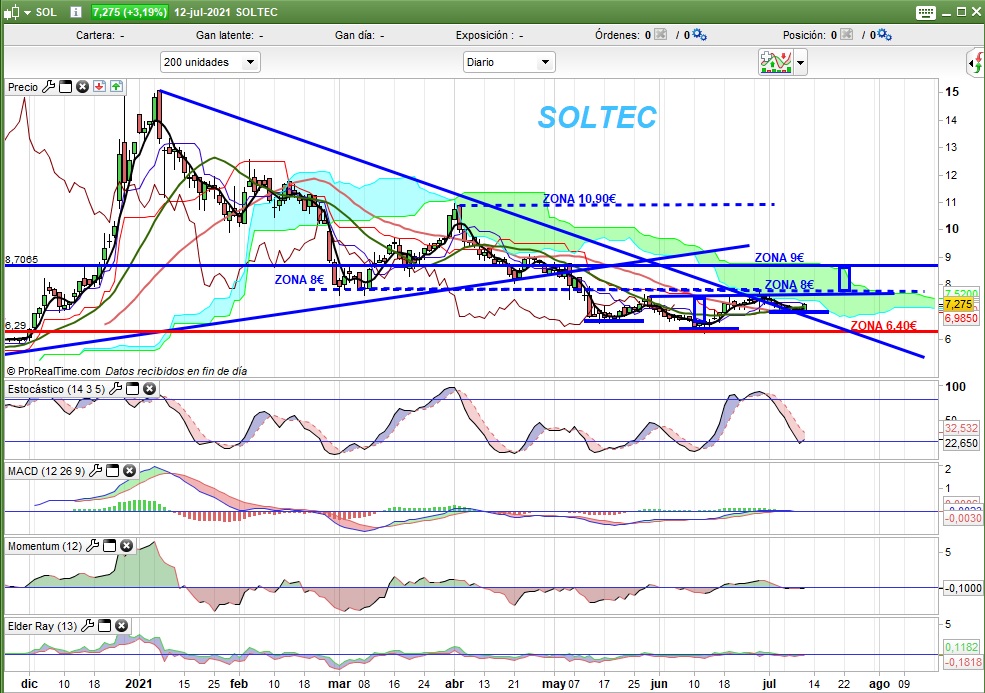Screen dimensions: 985x693
Task: Select the Momentum (12) label
Action: [x=45, y=547]
